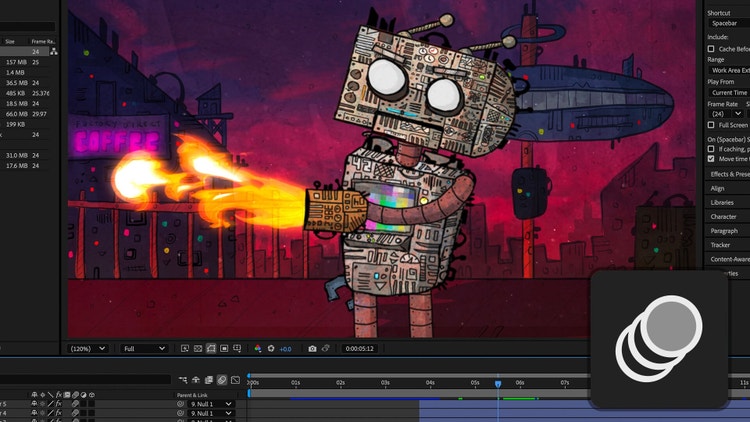
Task: Toggle motion blur switch on layer row 5
Action: [x=75, y=404]
